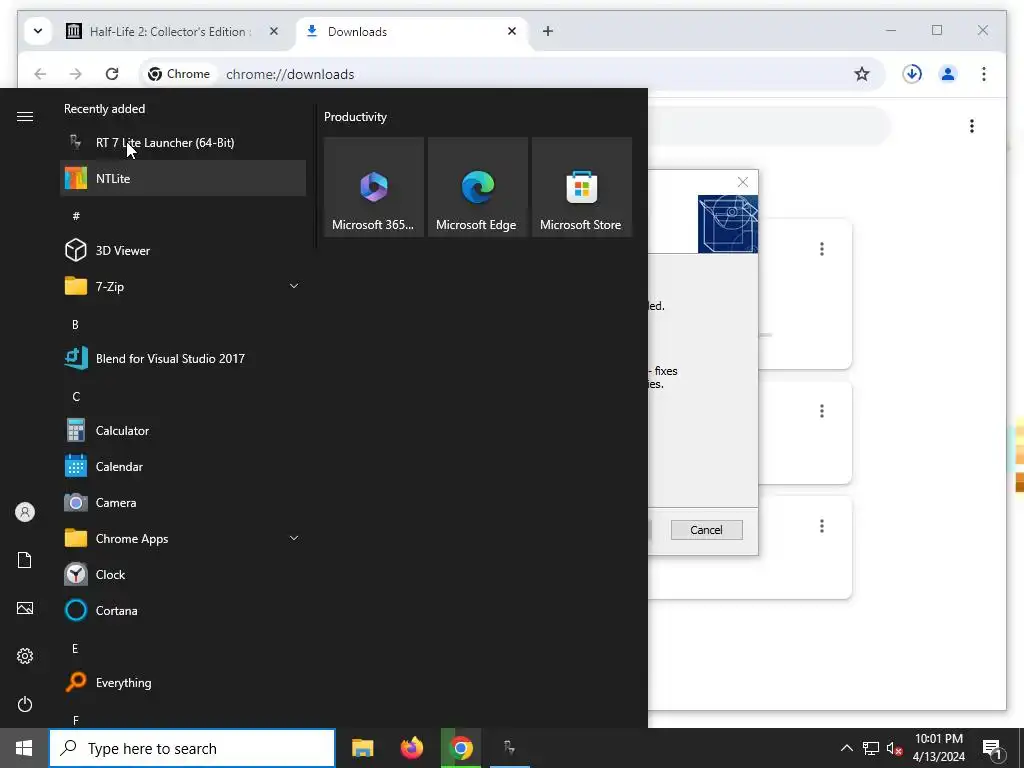Open Settings gear in Start sidebar
1024x768 pixels.
25,656
